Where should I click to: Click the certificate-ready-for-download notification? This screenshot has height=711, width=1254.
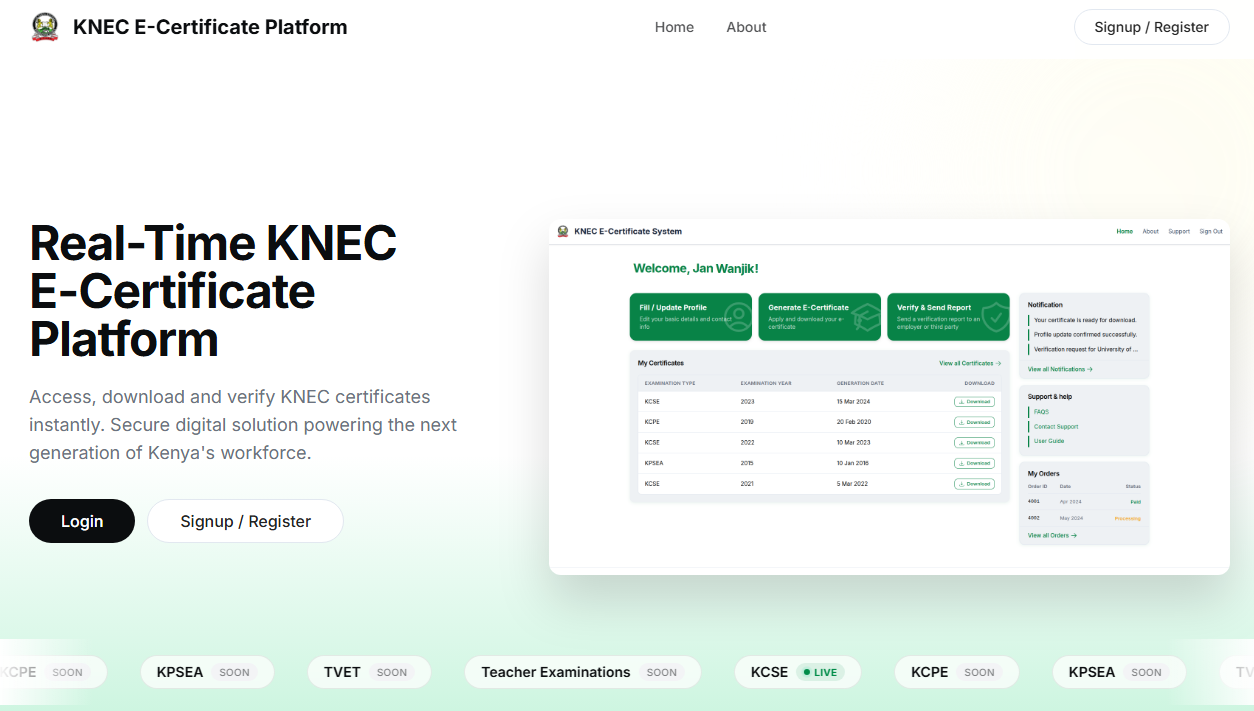(x=1085, y=320)
